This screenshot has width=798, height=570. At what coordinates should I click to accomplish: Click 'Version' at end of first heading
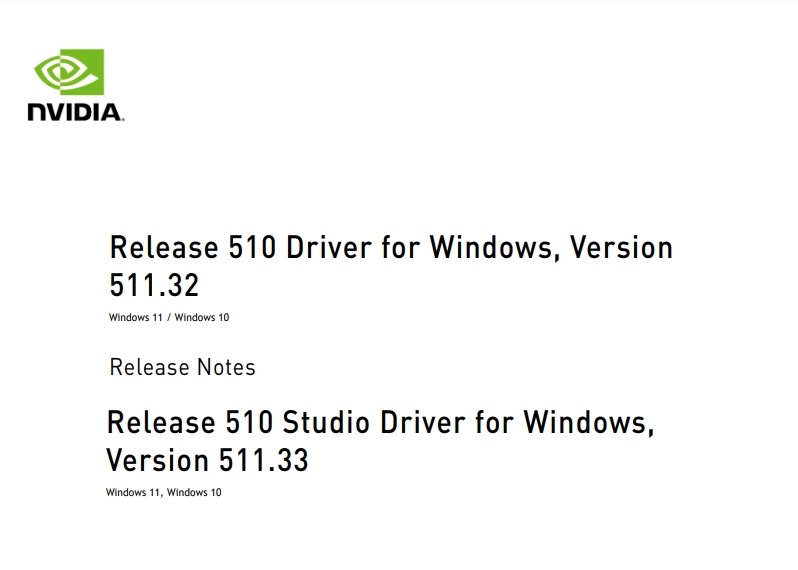(621, 247)
